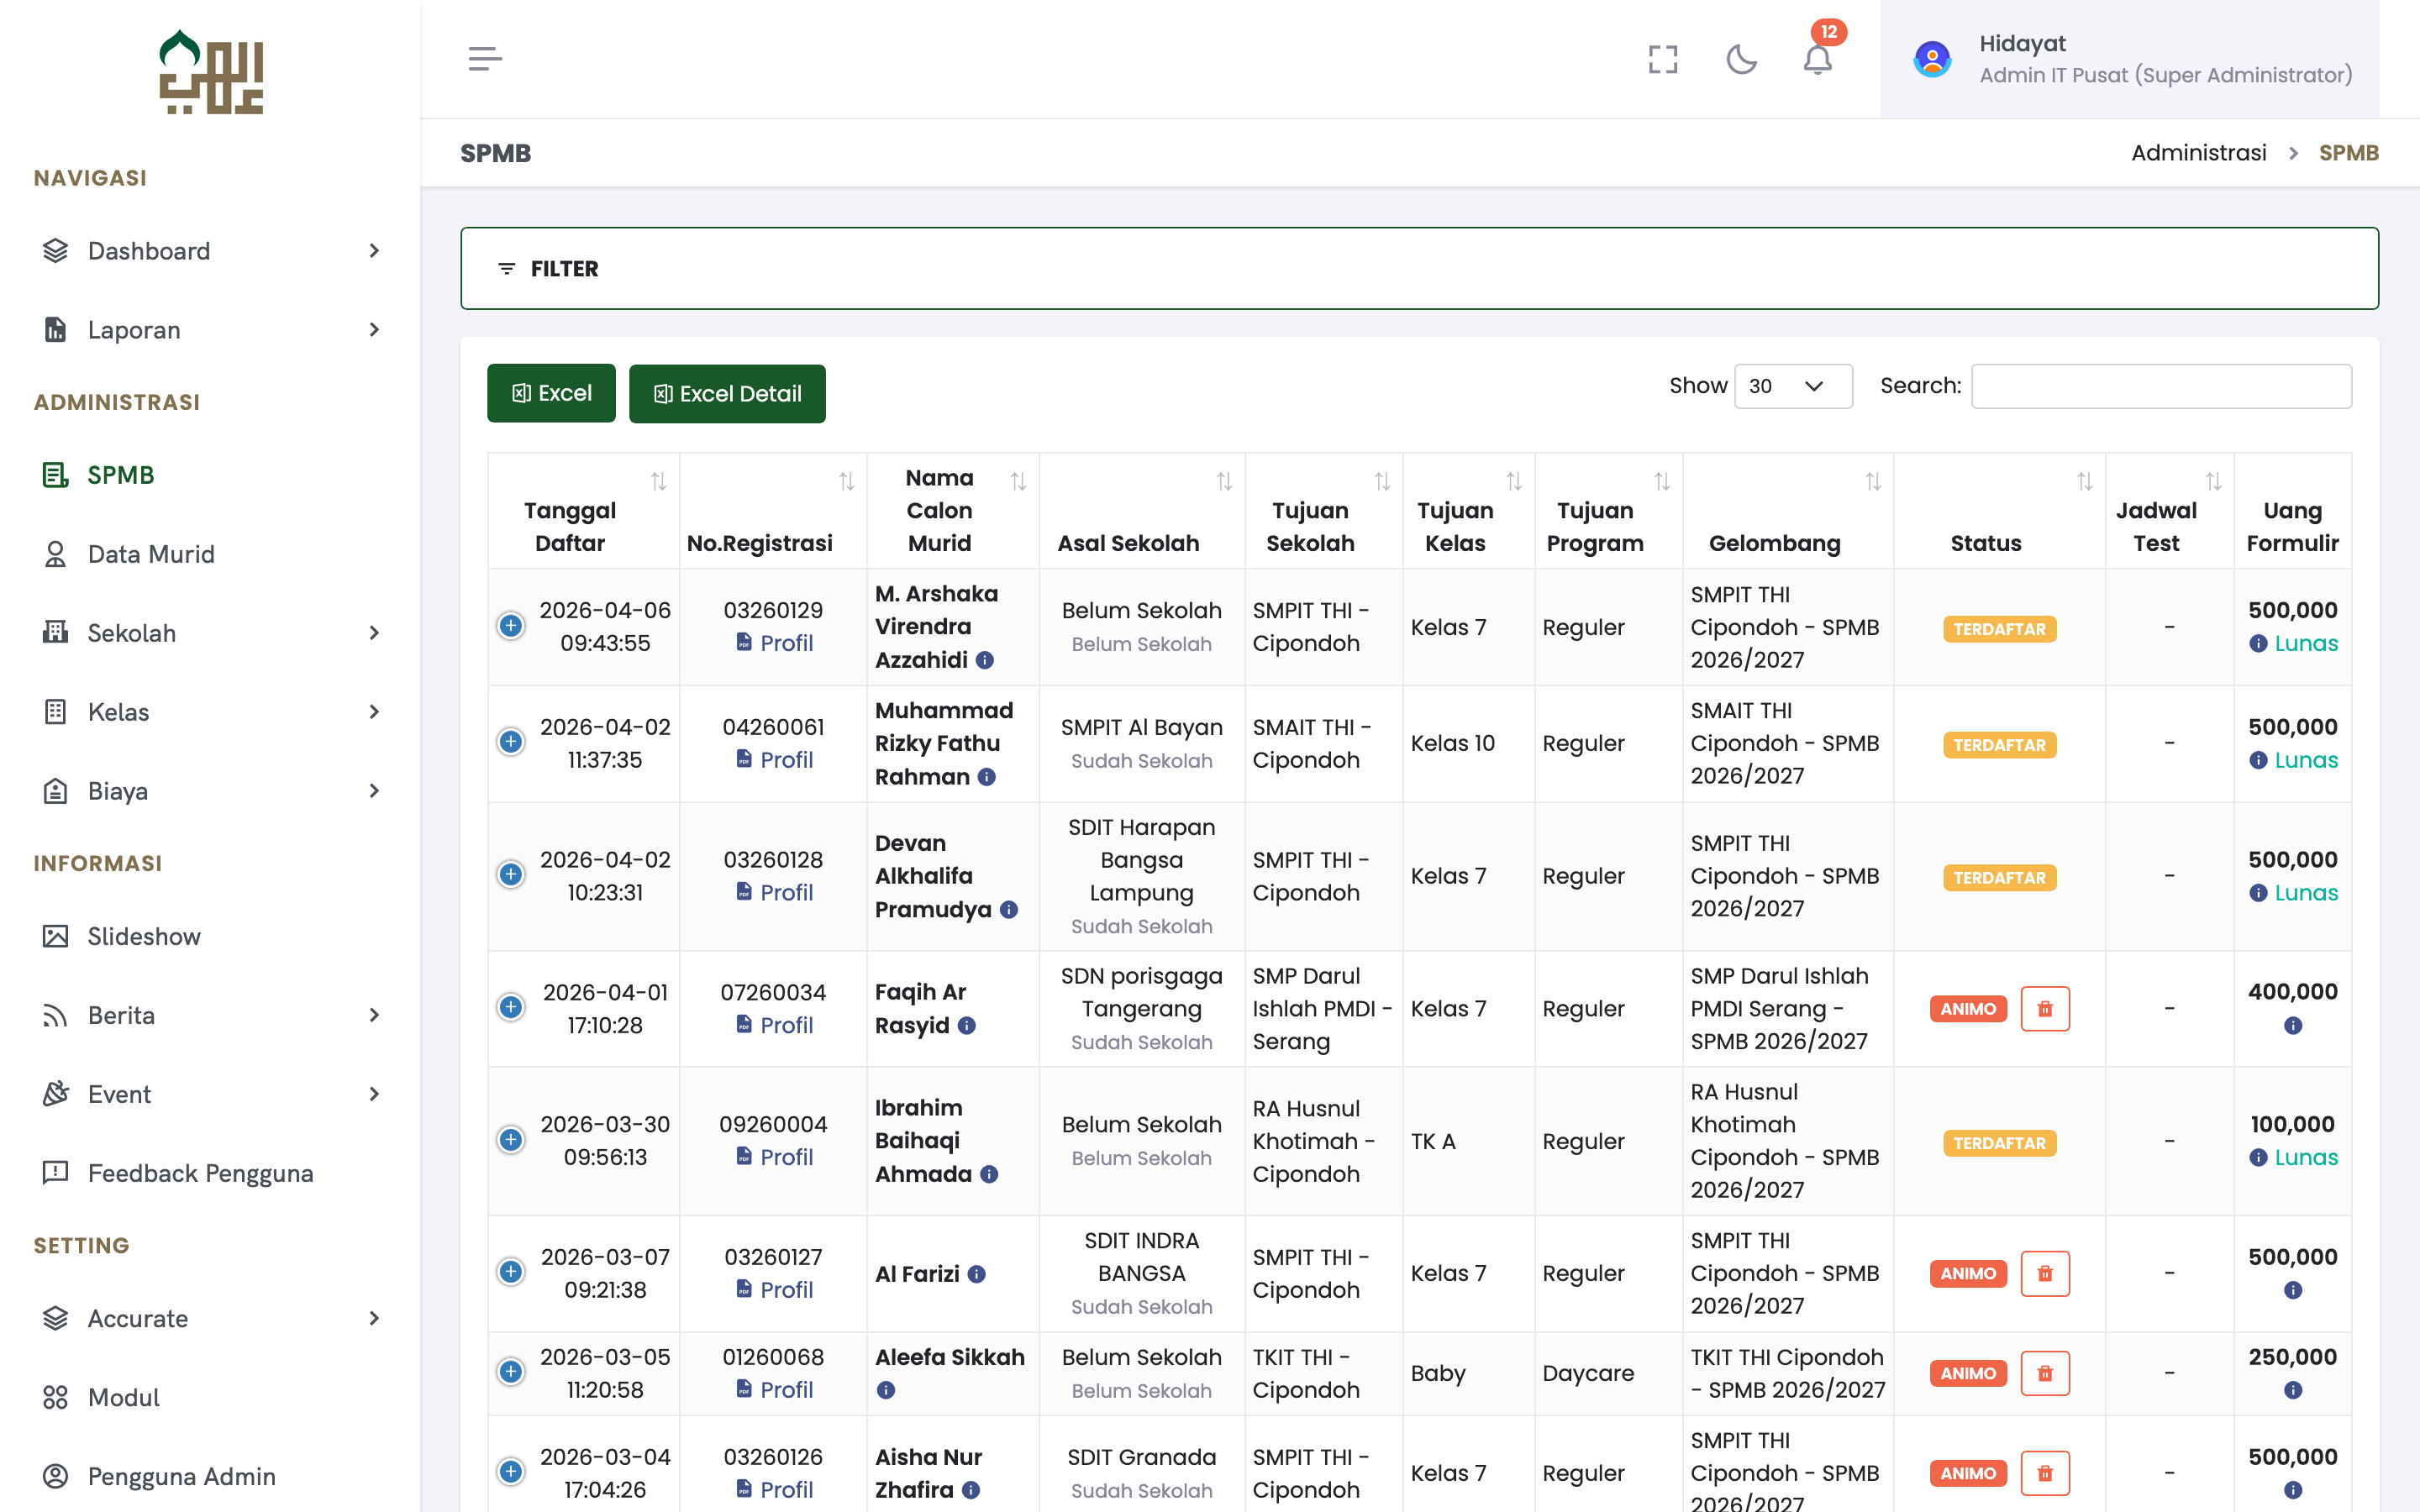The height and width of the screenshot is (1512, 2420).
Task: Delete the Aleefa Sikkah registration
Action: pyautogui.click(x=2045, y=1374)
